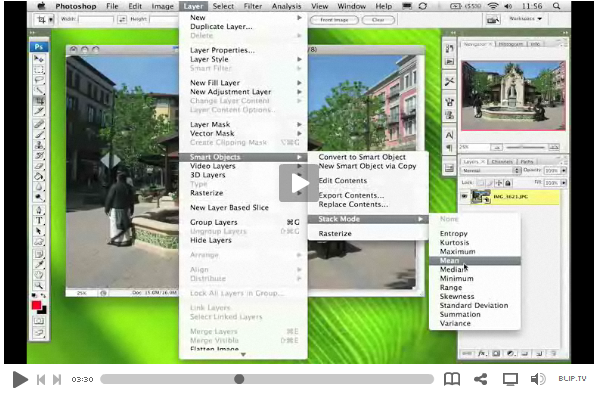Select the Magic Wand tool
Image resolution: width=598 pixels, height=399 pixels.
click(39, 90)
